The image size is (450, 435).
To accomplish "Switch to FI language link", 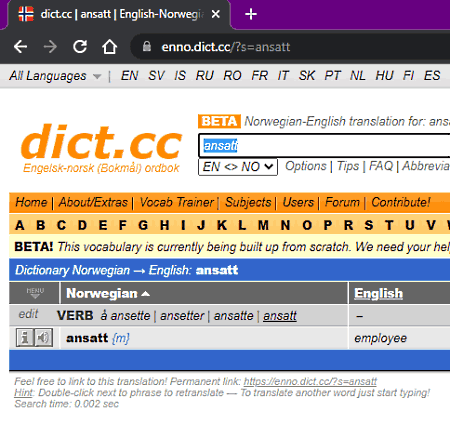I will point(408,76).
